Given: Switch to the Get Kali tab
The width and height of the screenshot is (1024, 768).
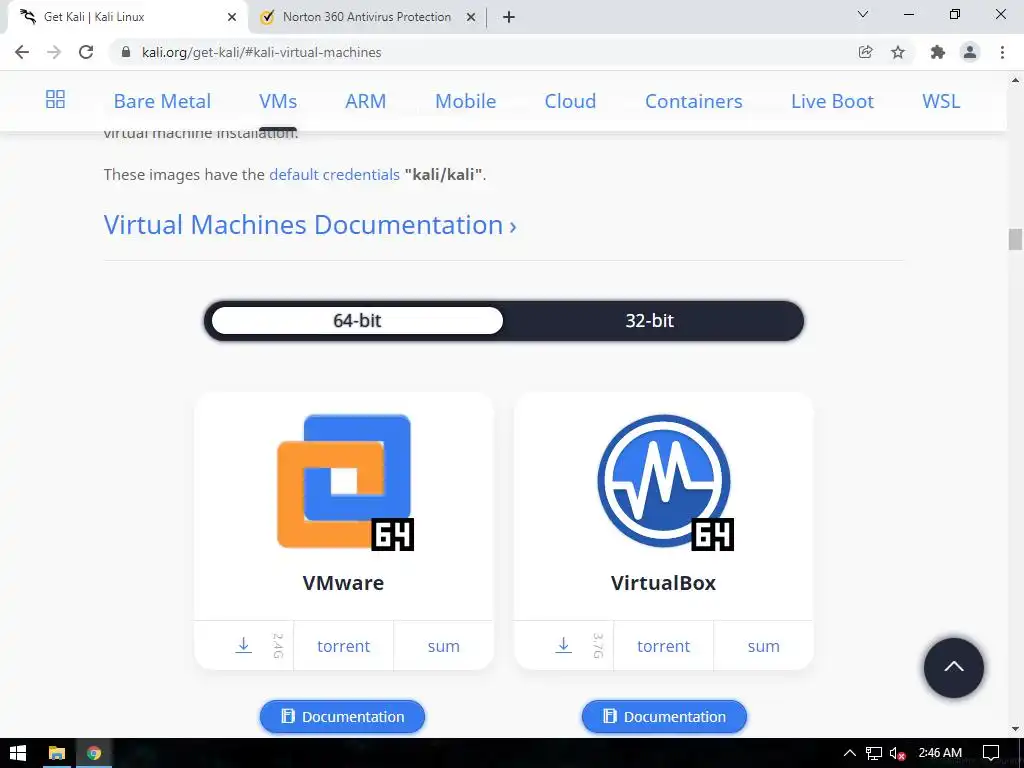Looking at the screenshot, I should (x=127, y=17).
